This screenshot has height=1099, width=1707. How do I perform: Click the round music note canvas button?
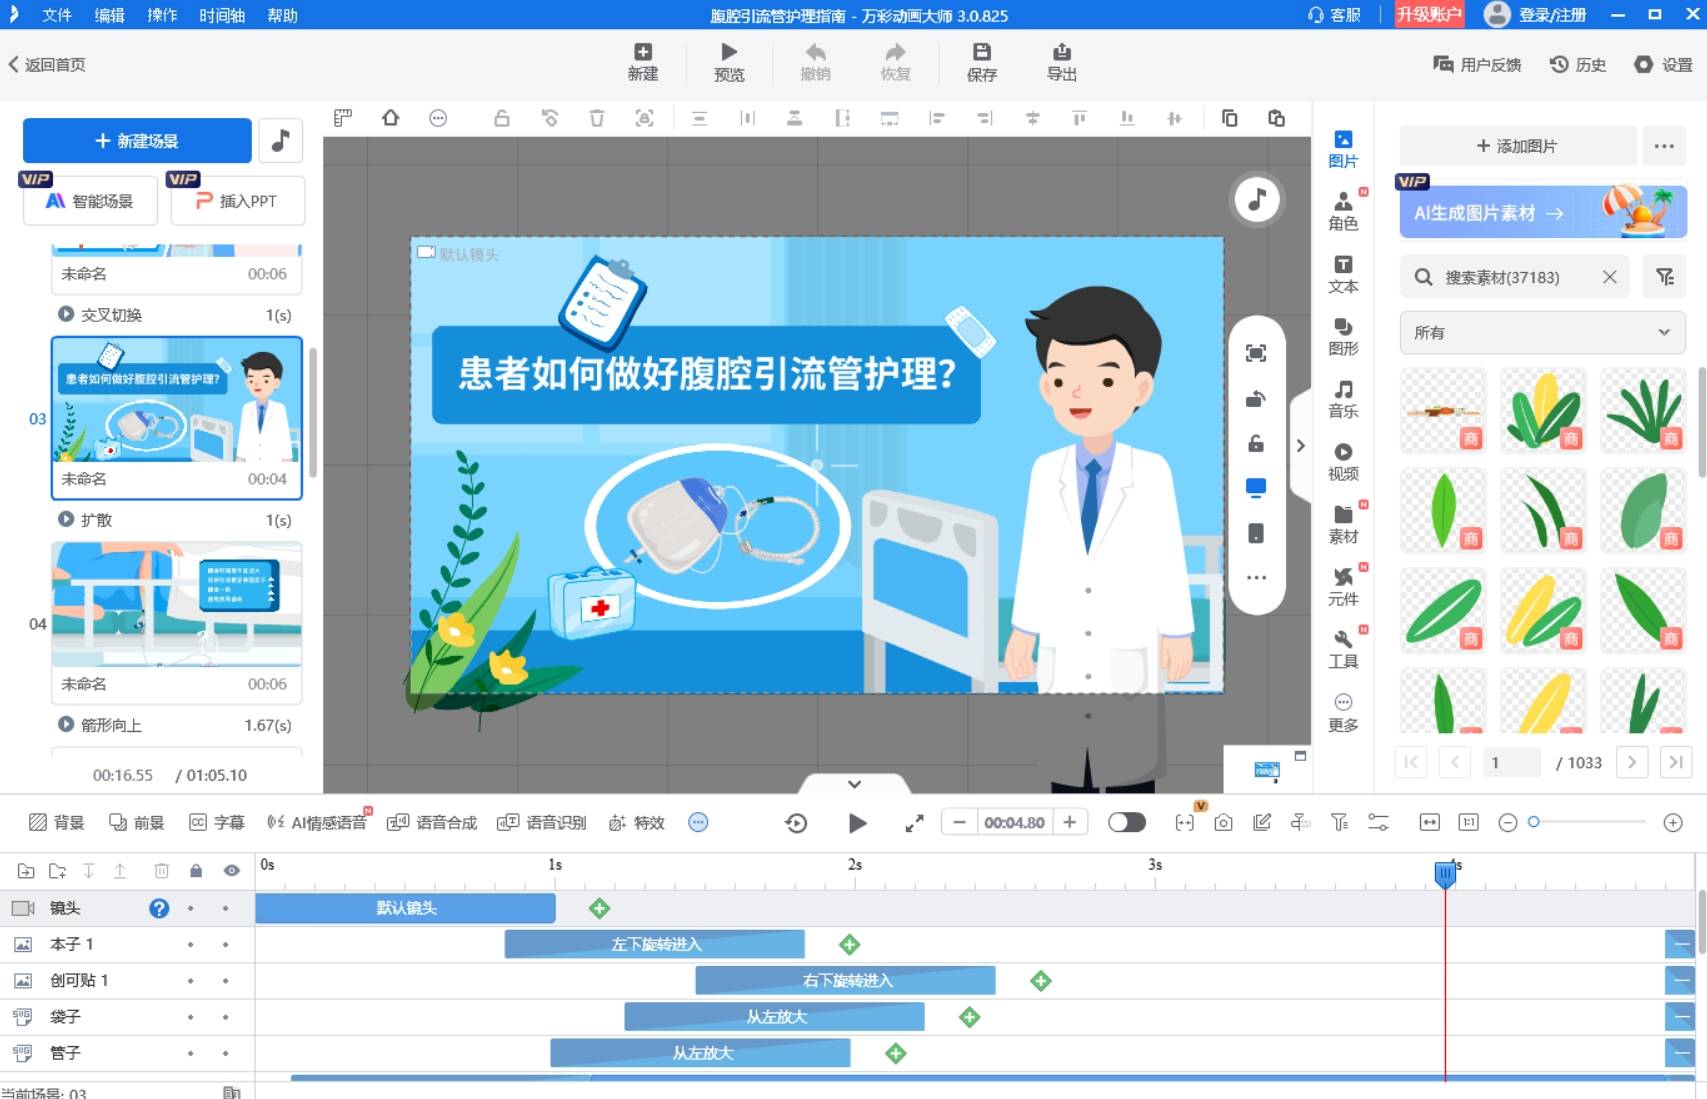click(1257, 199)
